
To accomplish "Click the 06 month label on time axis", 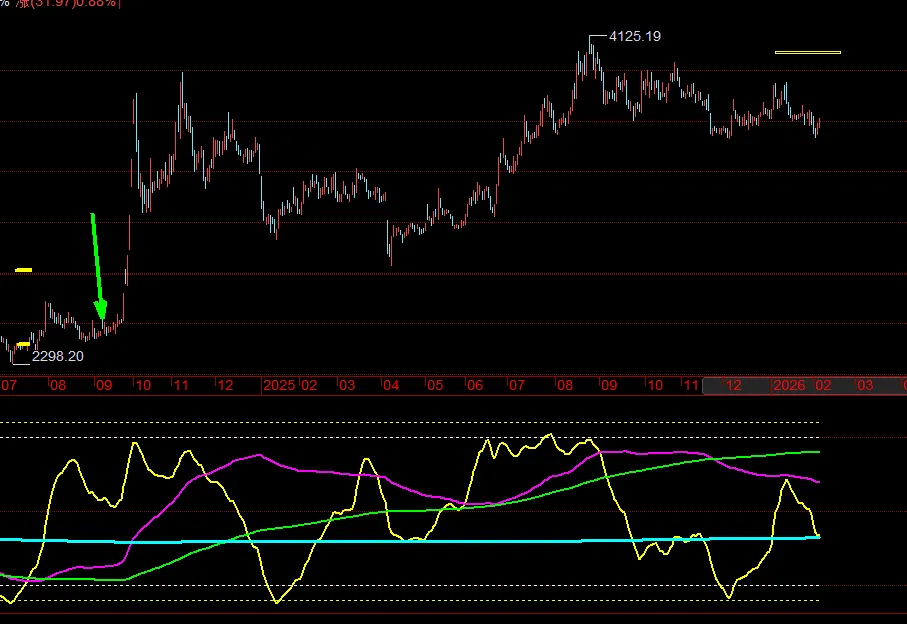I will [475, 385].
